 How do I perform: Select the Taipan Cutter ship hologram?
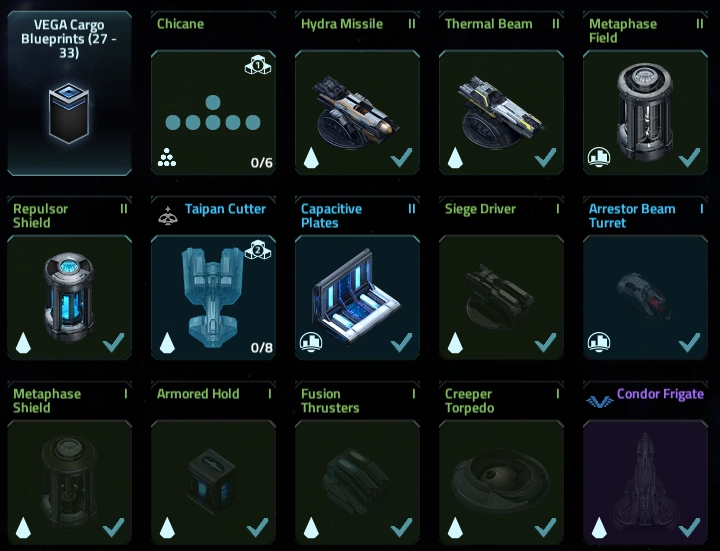(x=213, y=297)
